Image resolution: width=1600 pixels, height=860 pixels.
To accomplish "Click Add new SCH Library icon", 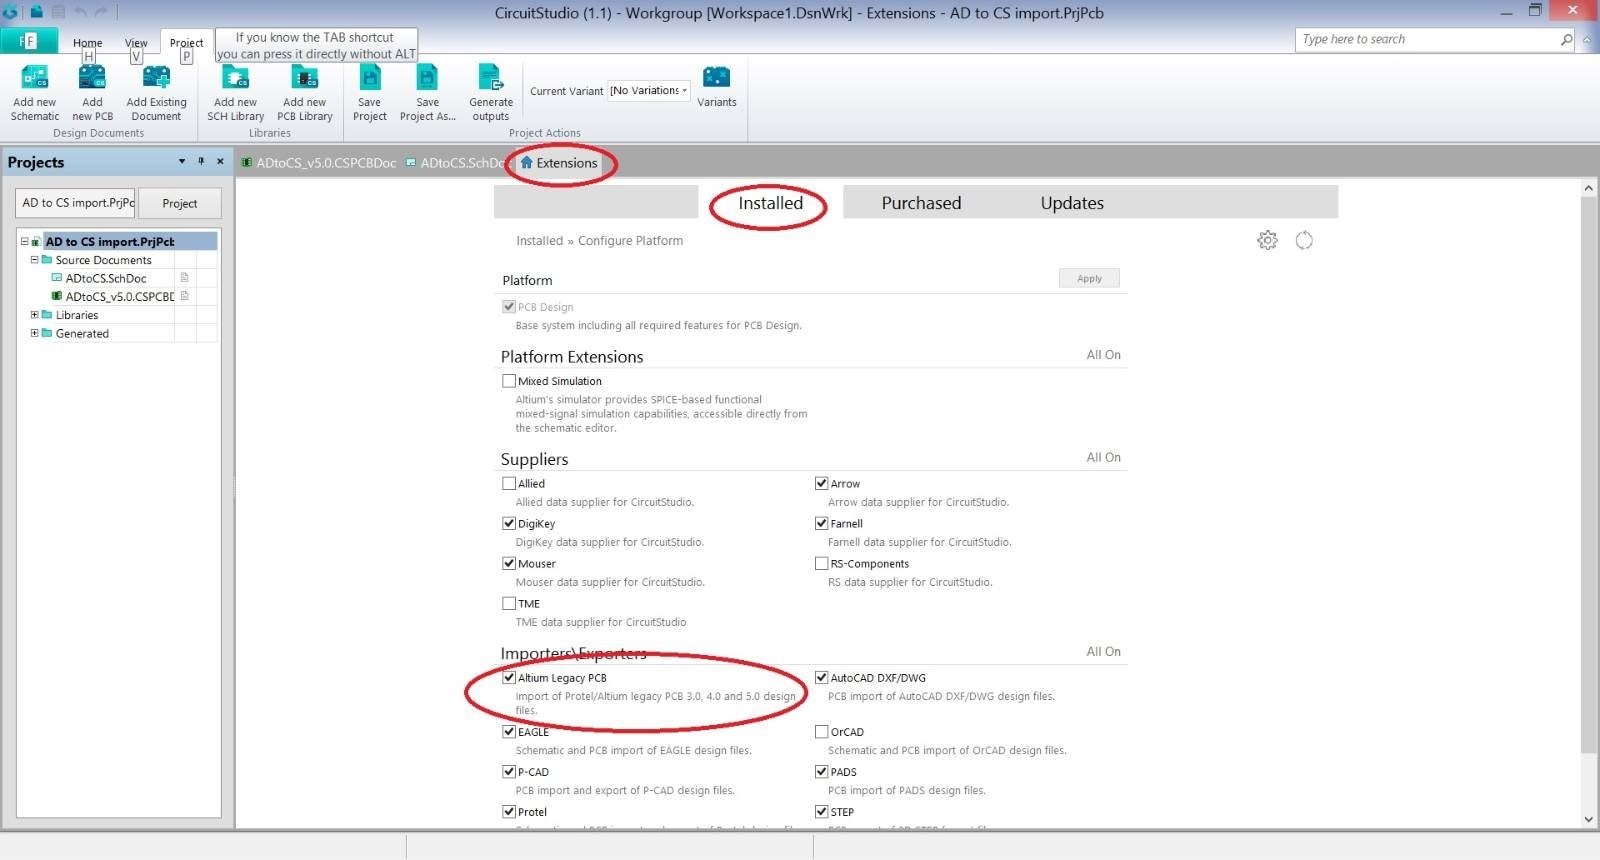I will click(235, 77).
